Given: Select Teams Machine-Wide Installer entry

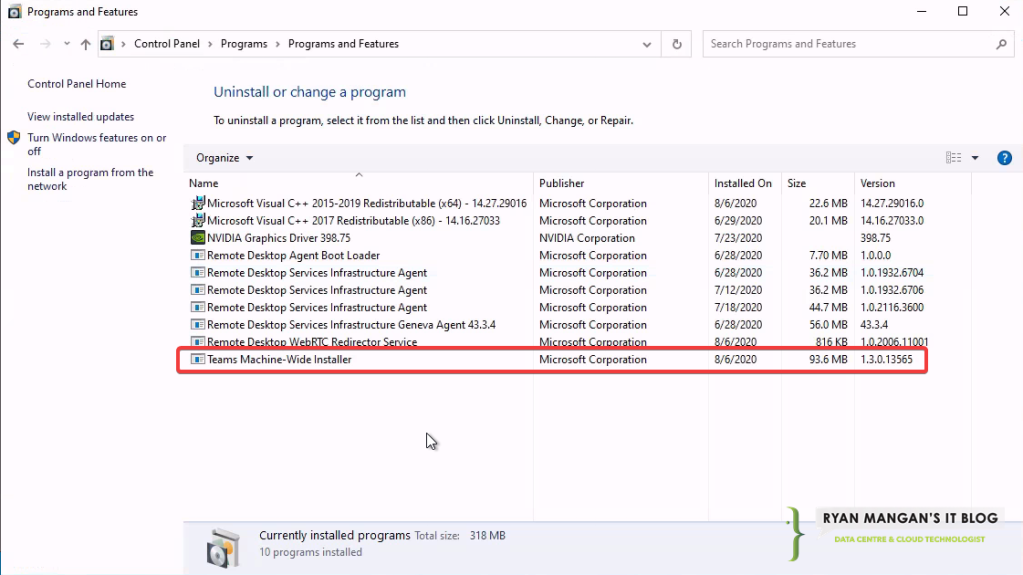Looking at the screenshot, I should 279,360.
